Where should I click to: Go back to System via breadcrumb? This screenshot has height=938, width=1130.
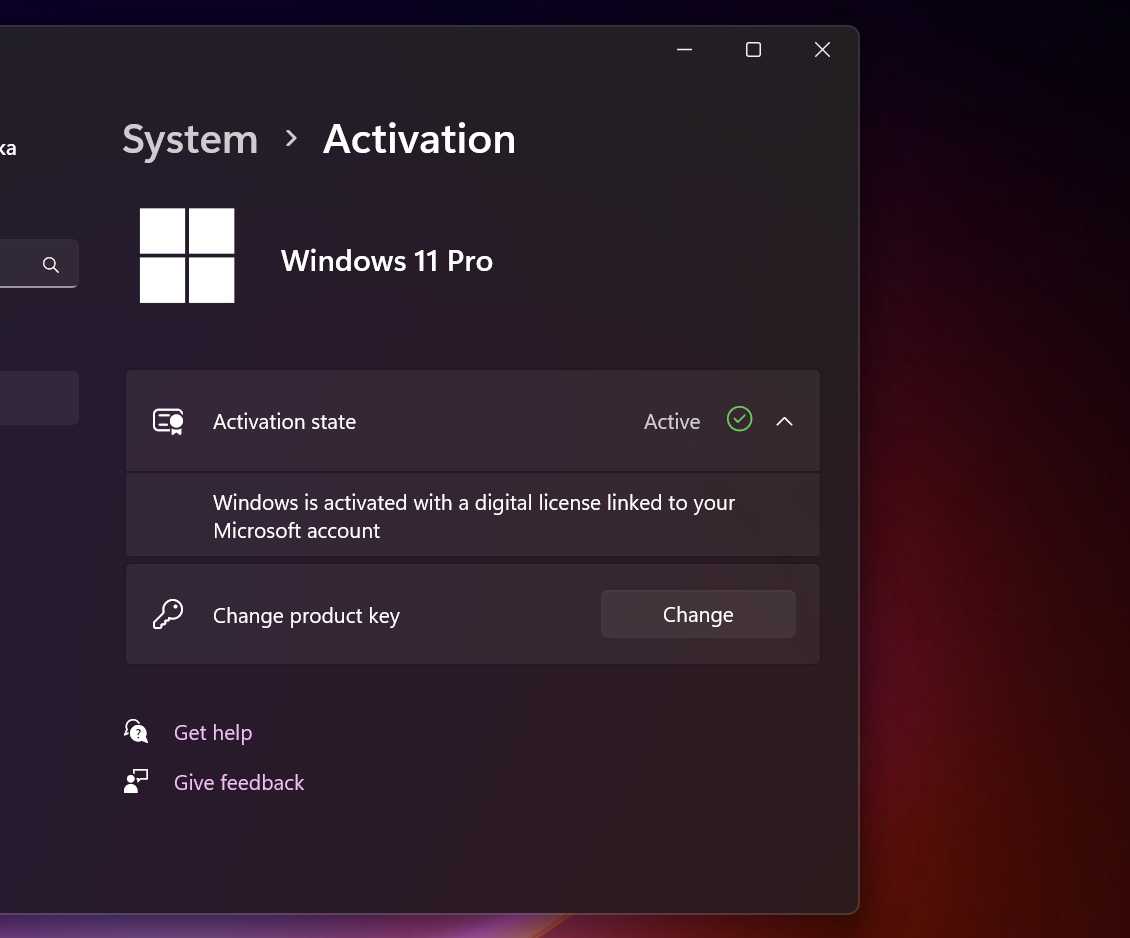(190, 139)
